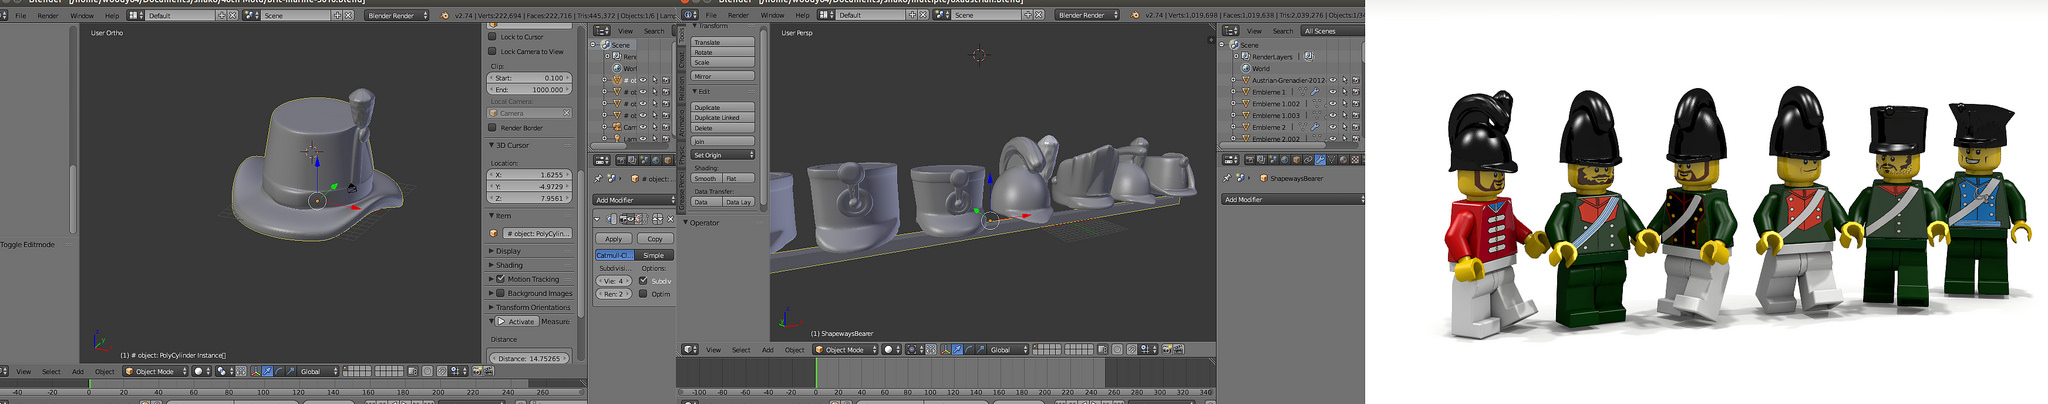This screenshot has height=404, width=2048.
Task: Toggle visibility eye for Embleme 1
Action: point(1332,92)
